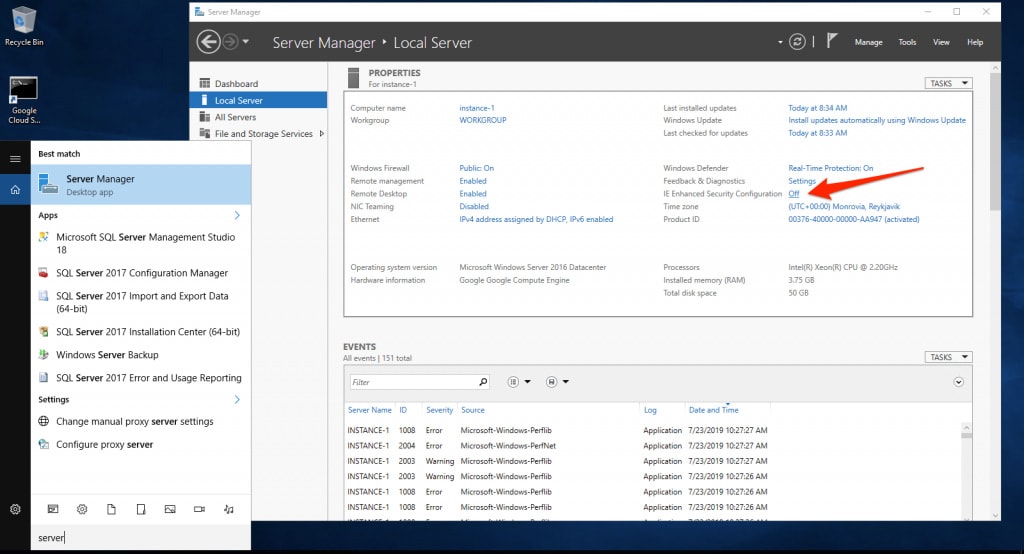Filter search results by music icon
Image resolution: width=1024 pixels, height=554 pixels.
point(229,509)
